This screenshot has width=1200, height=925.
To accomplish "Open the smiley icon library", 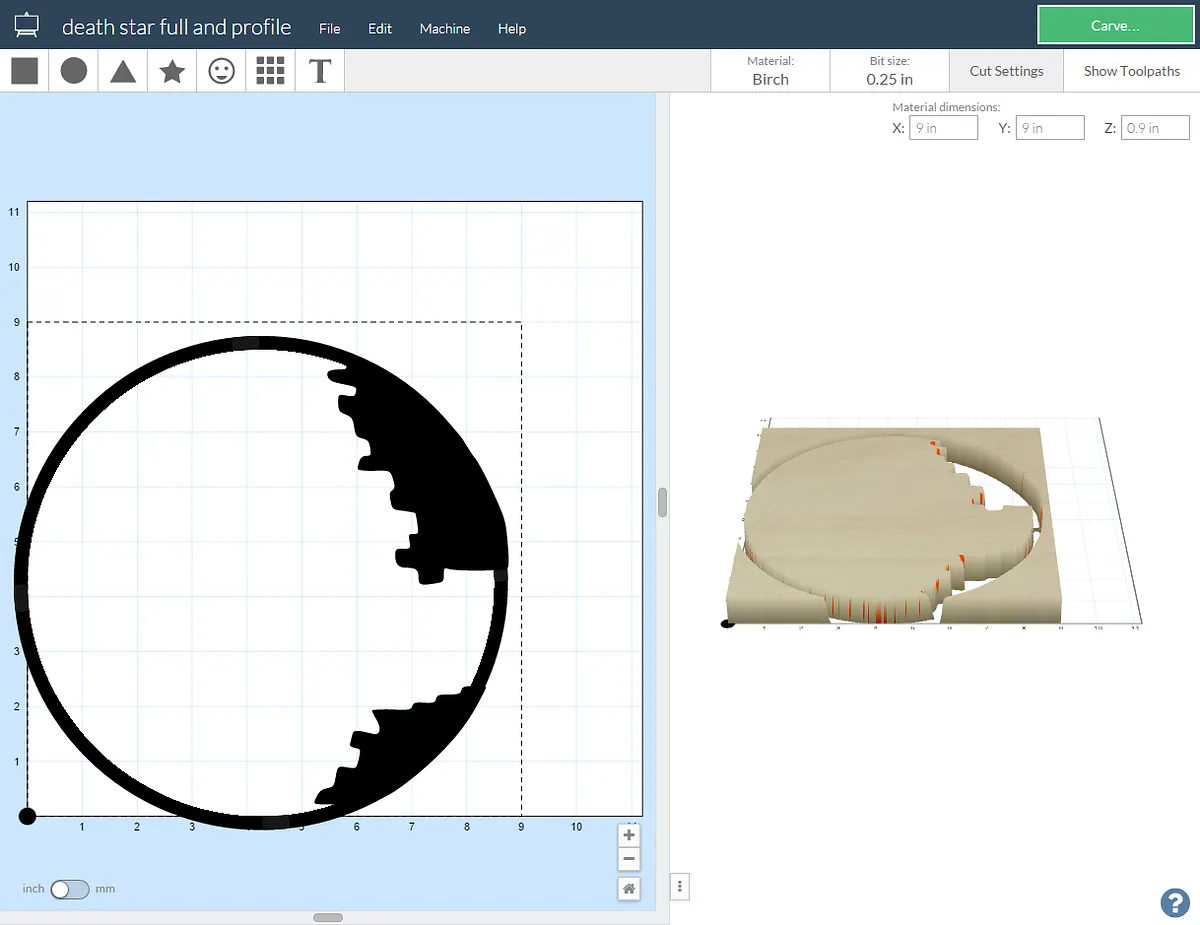I will tap(221, 71).
